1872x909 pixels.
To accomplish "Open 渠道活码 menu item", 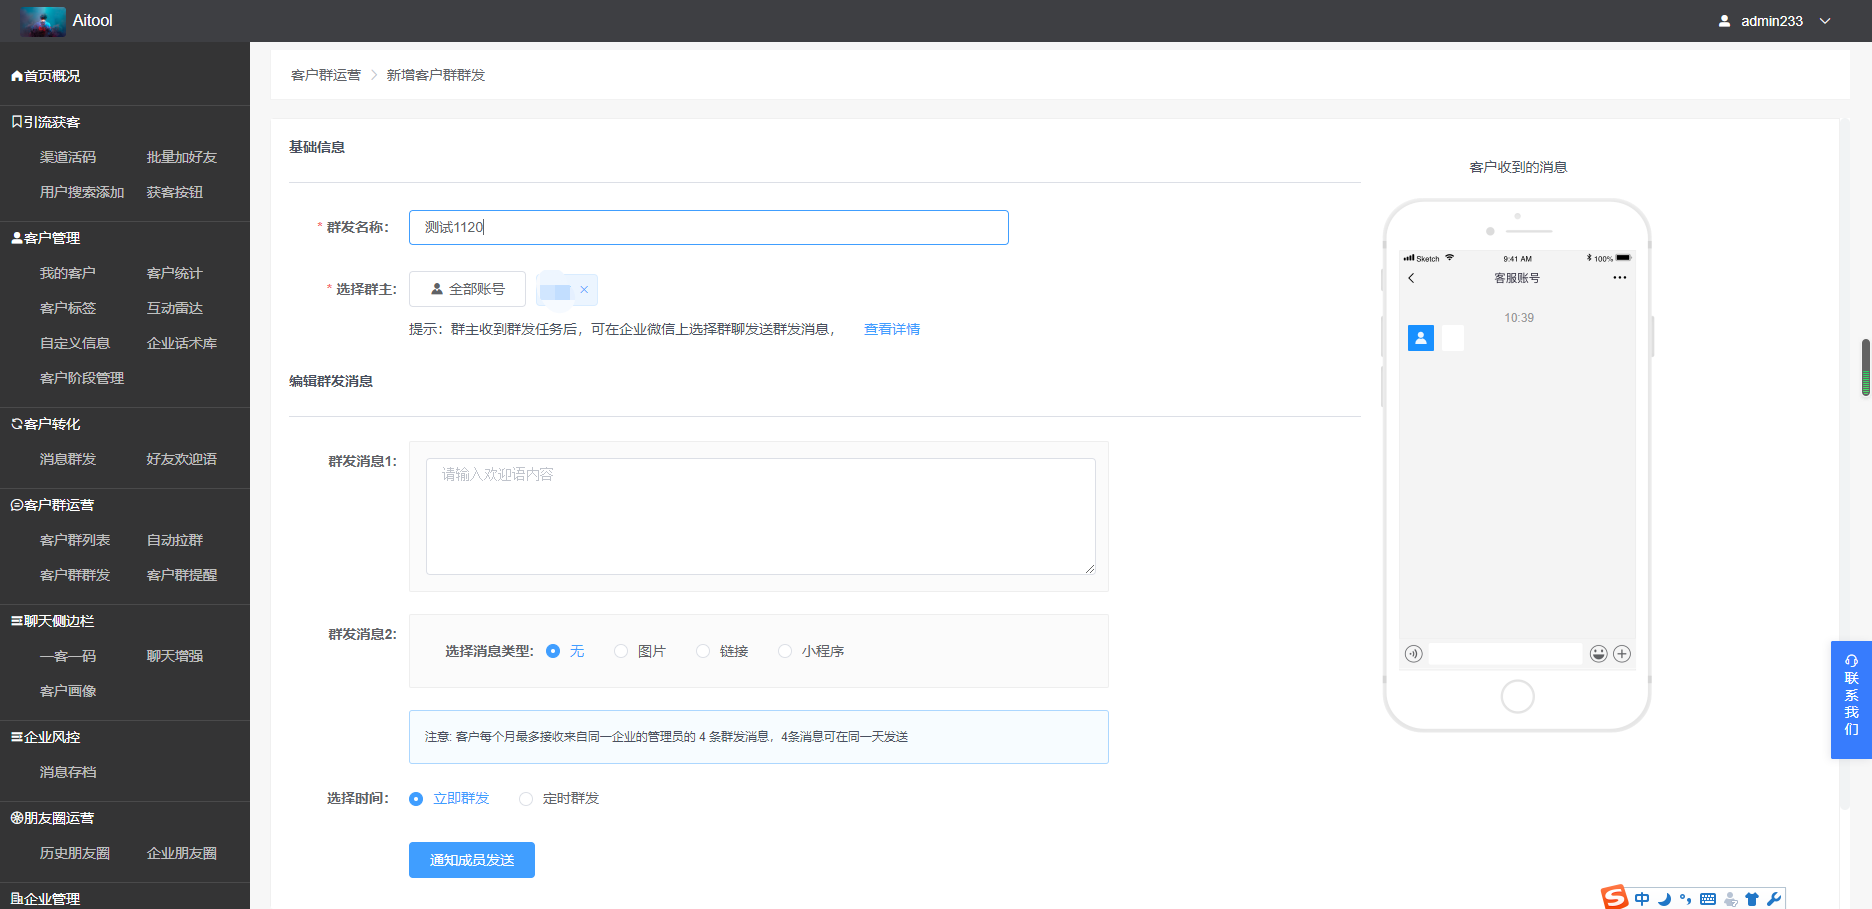I will pos(68,157).
